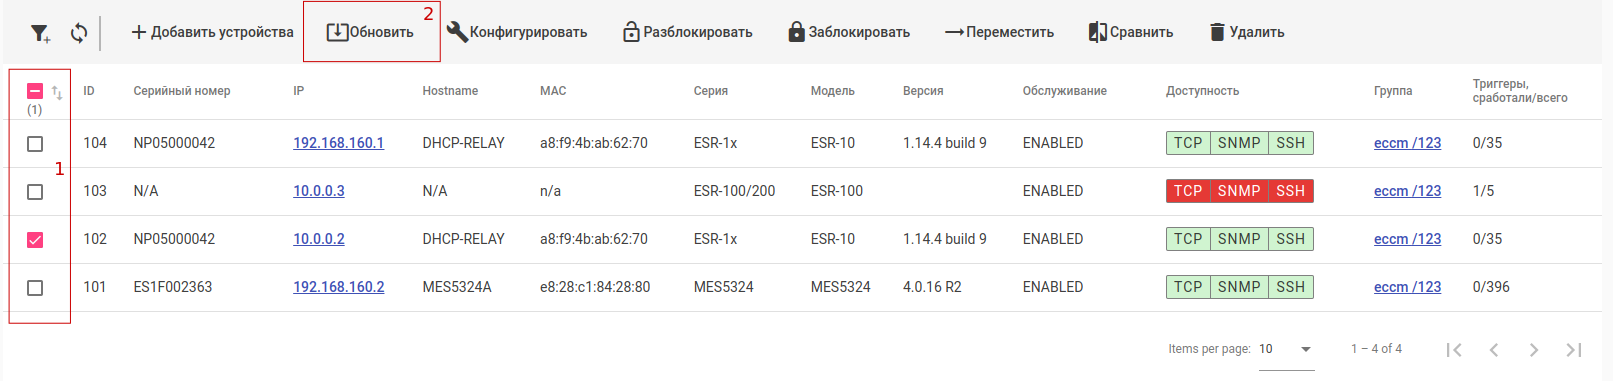The image size is (1613, 381).
Task: Click the Заблокировать closed padlock icon
Action: [796, 32]
